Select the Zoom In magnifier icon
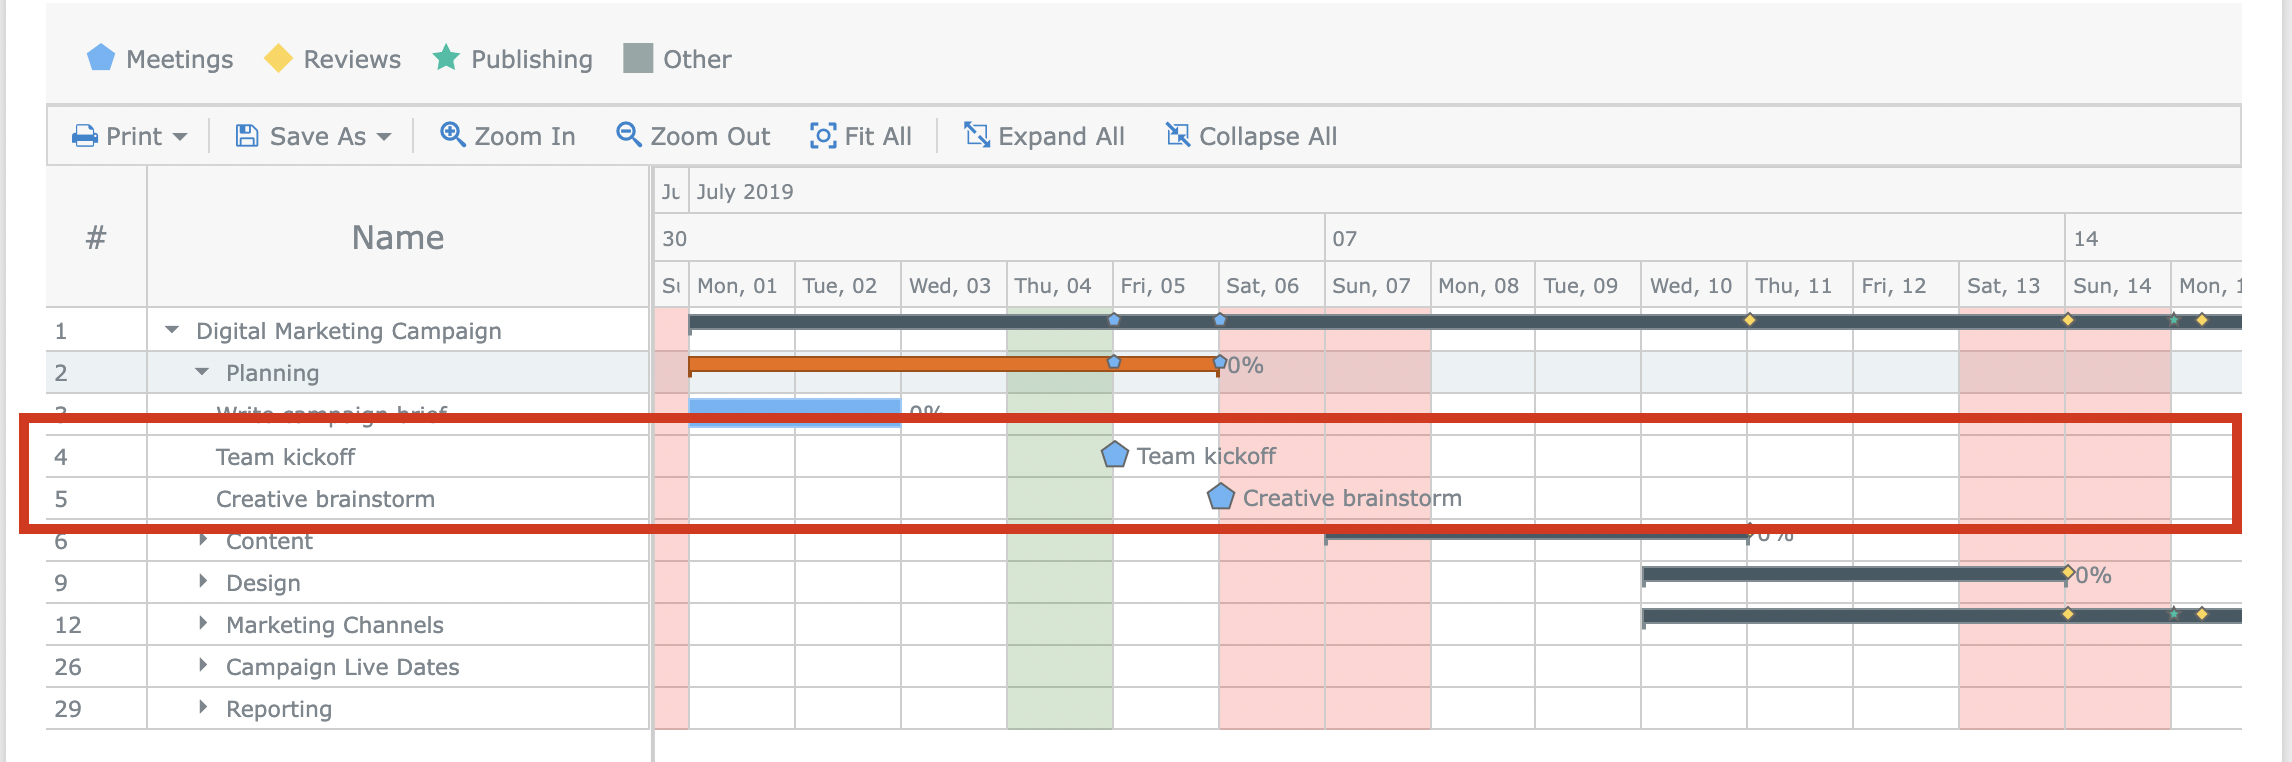Viewport: 2292px width, 762px height. coord(453,135)
